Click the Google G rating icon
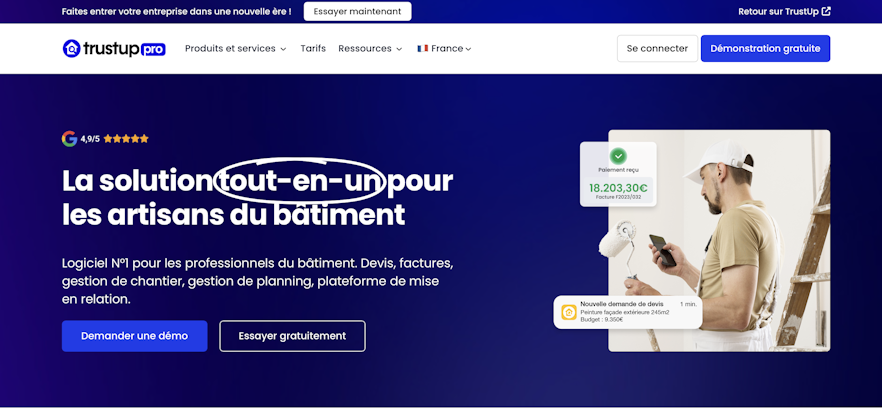The image size is (882, 408). 69,138
